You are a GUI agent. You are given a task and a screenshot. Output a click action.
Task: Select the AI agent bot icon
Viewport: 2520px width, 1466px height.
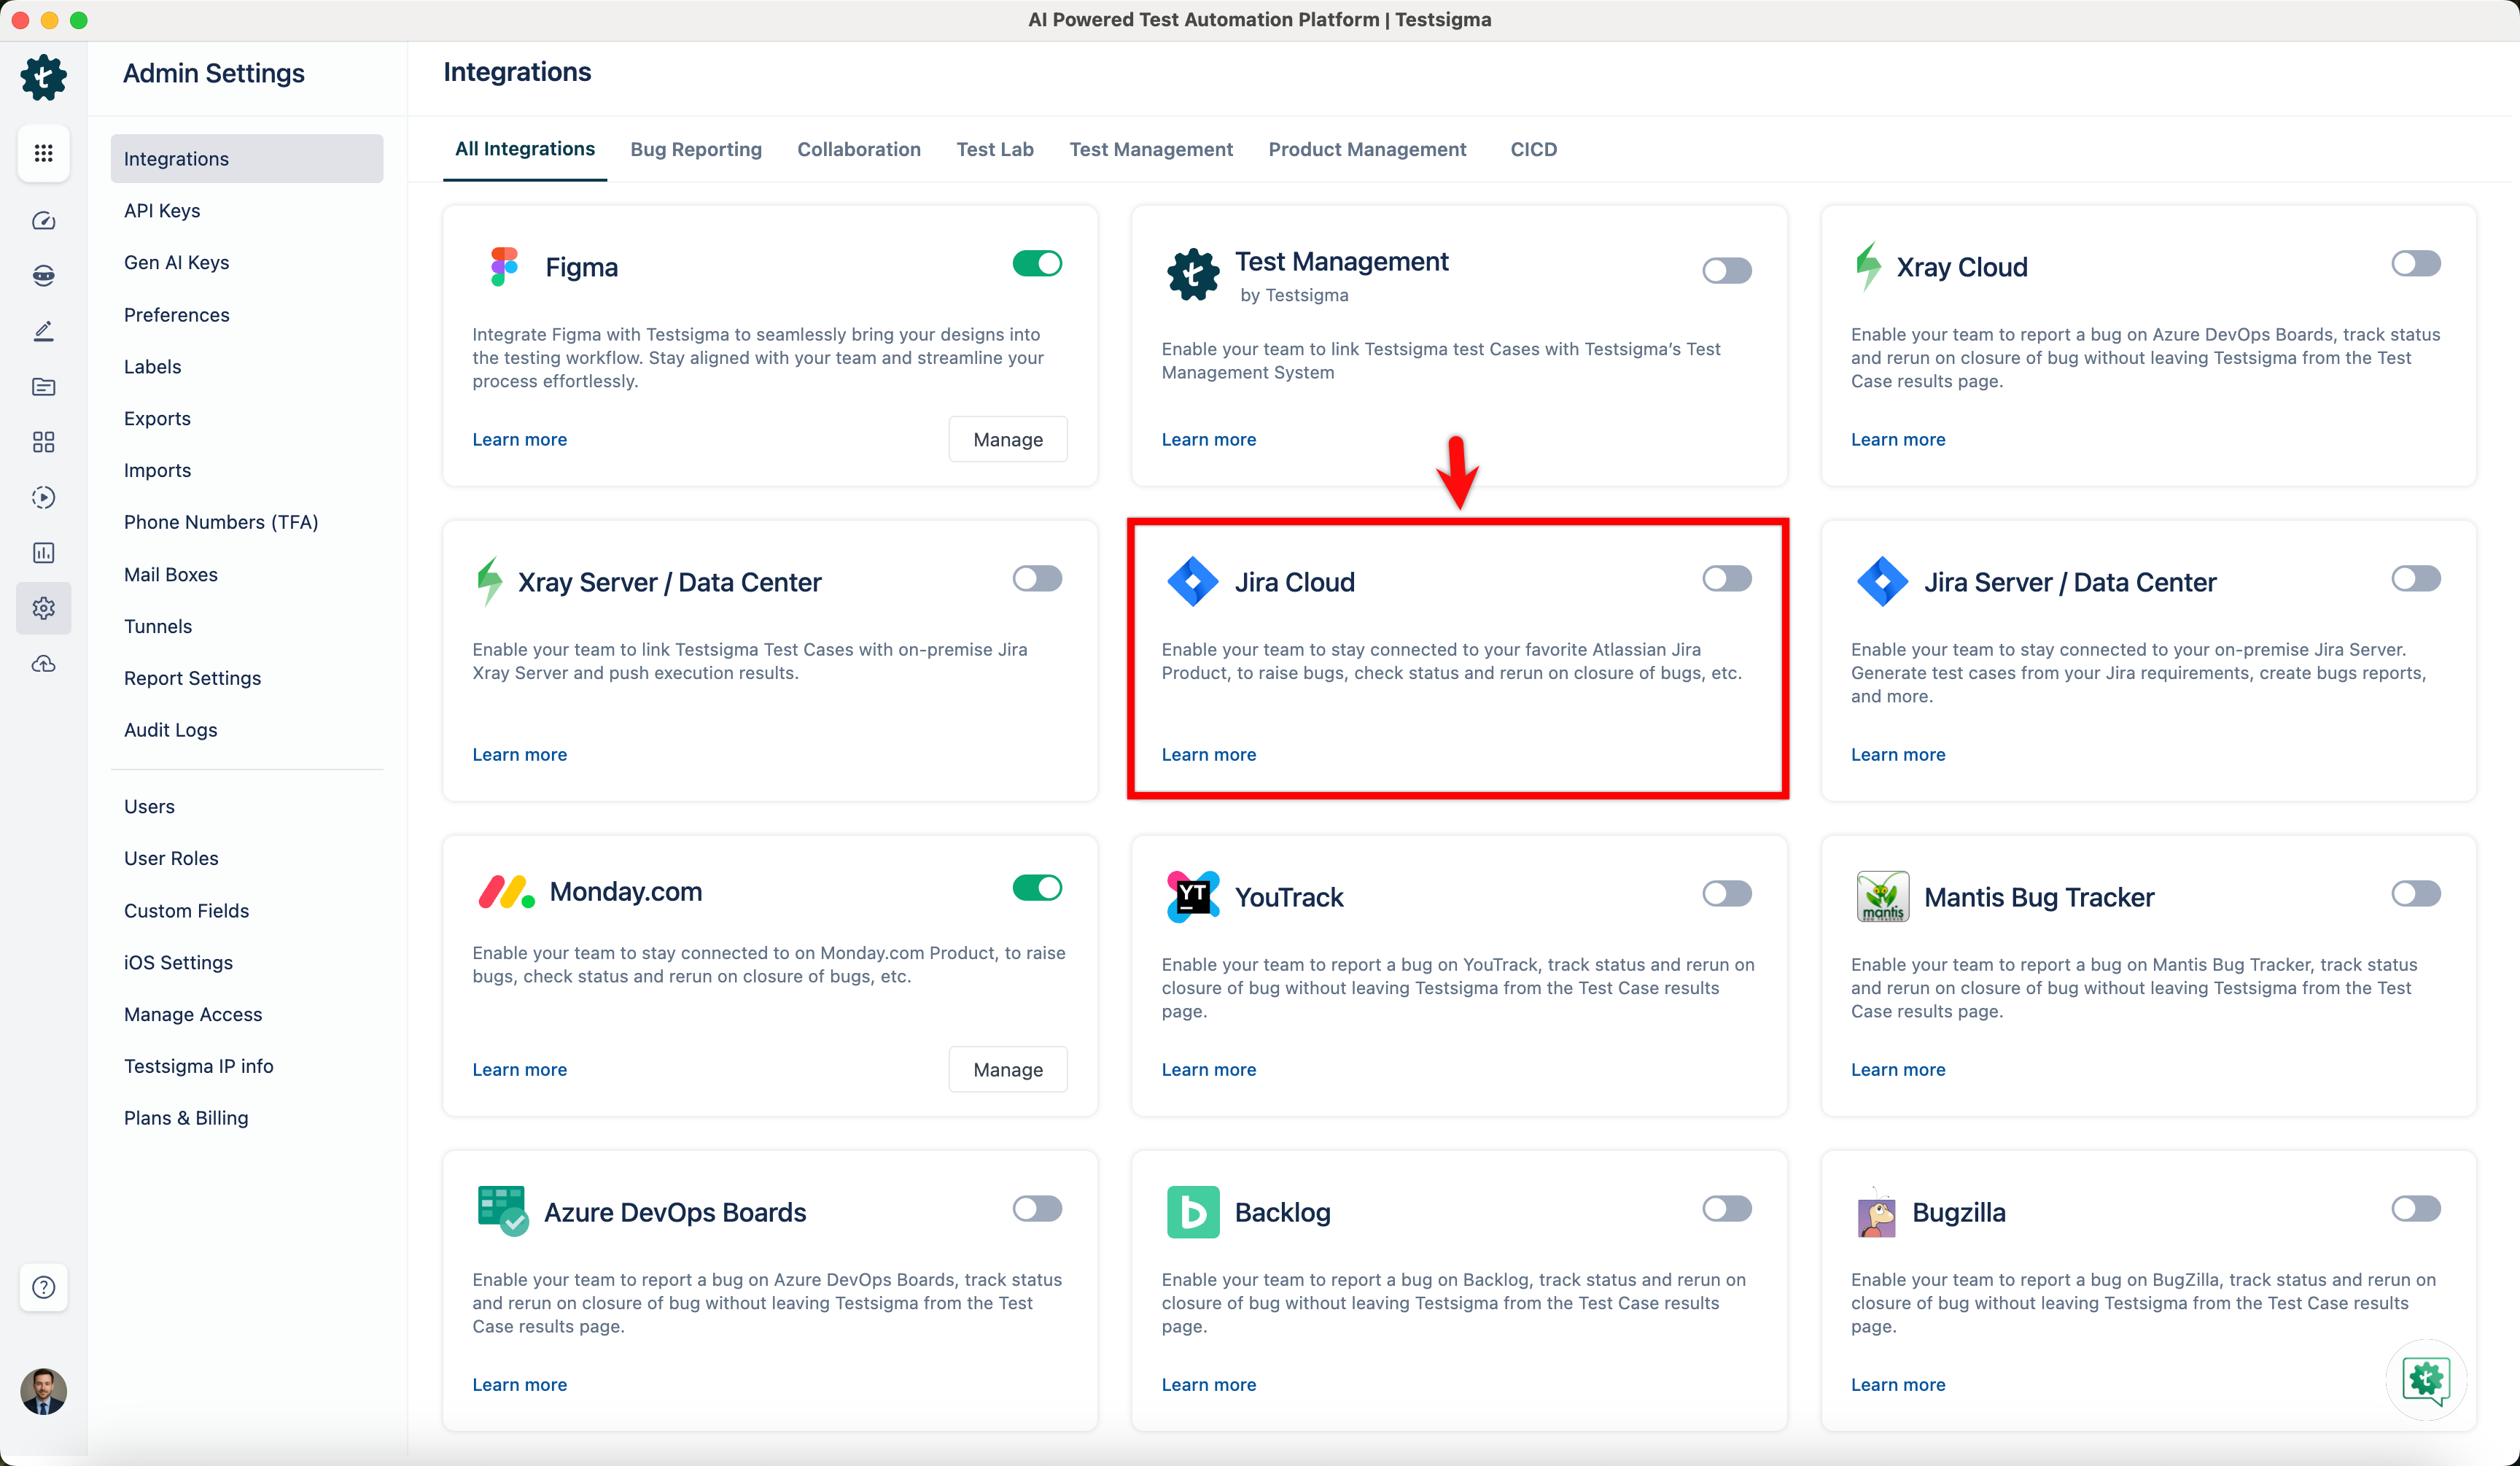[43, 275]
